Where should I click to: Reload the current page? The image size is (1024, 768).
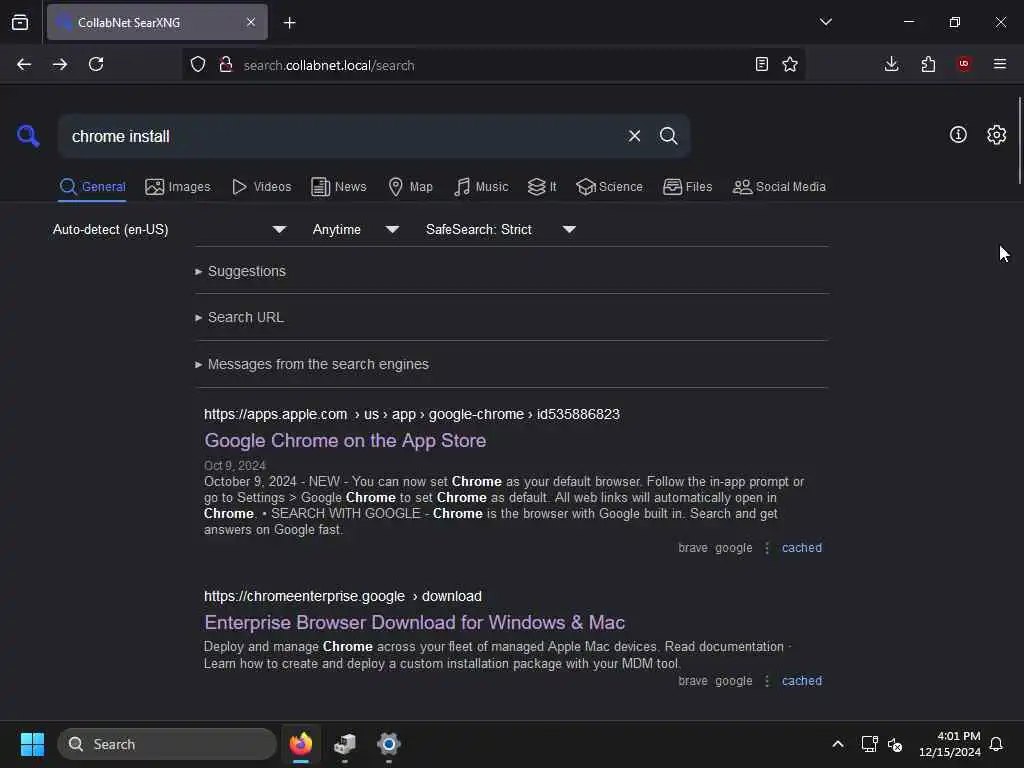[96, 64]
